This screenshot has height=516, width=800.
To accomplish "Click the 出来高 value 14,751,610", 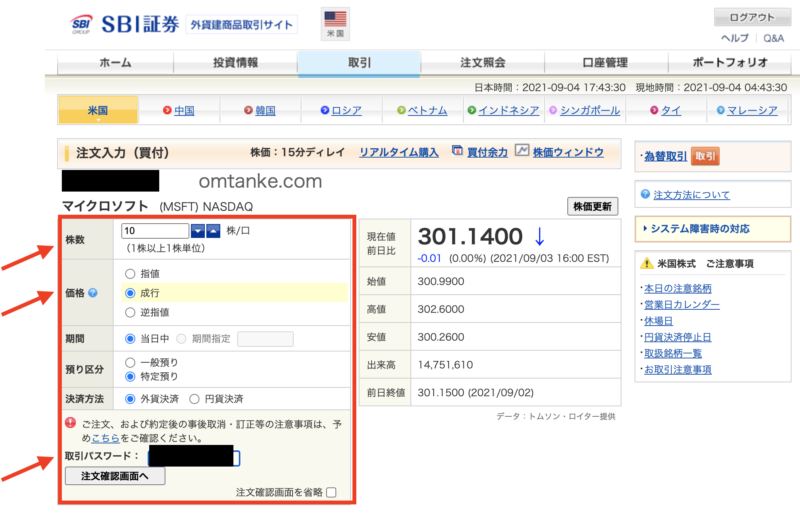I will pyautogui.click(x=445, y=365).
